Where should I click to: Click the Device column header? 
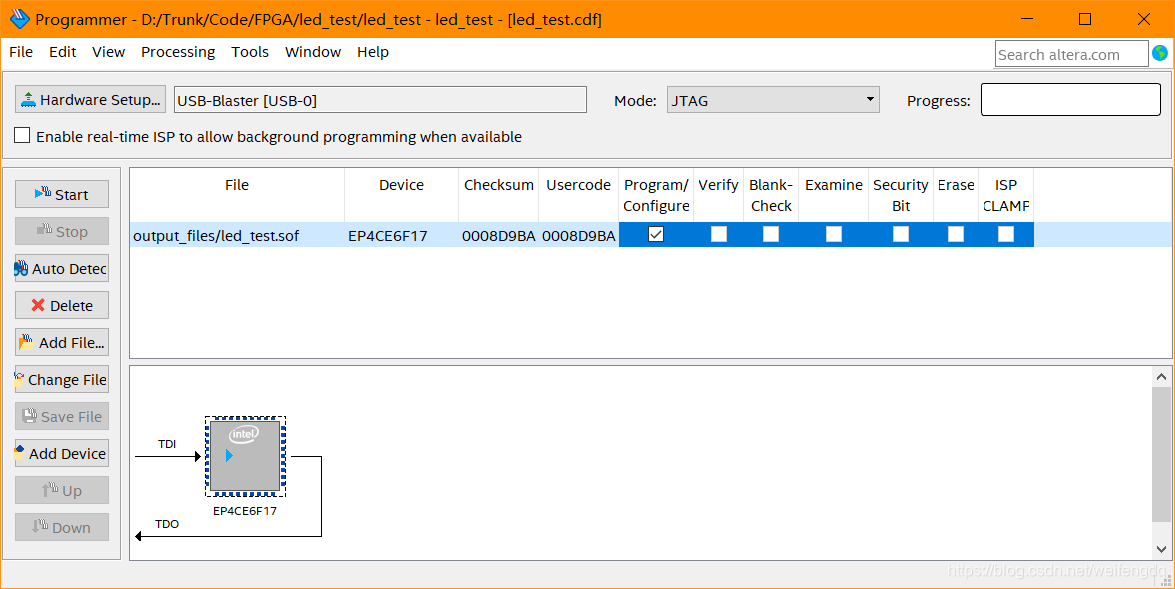coord(402,195)
